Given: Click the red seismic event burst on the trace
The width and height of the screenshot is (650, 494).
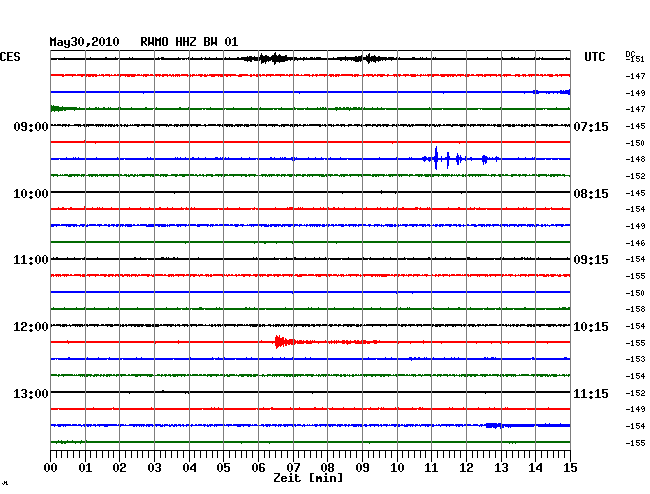Looking at the screenshot, I should [284, 342].
